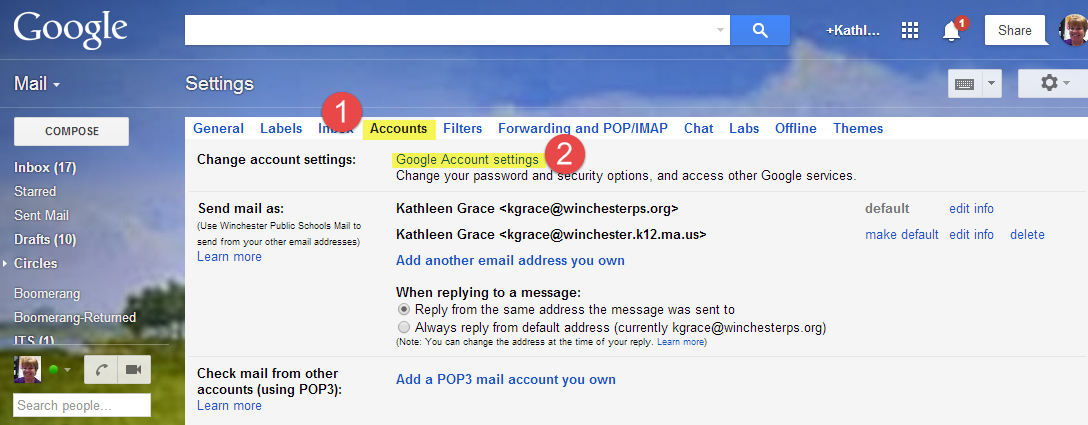Click the Compose button
1088x425 pixels.
point(71,131)
